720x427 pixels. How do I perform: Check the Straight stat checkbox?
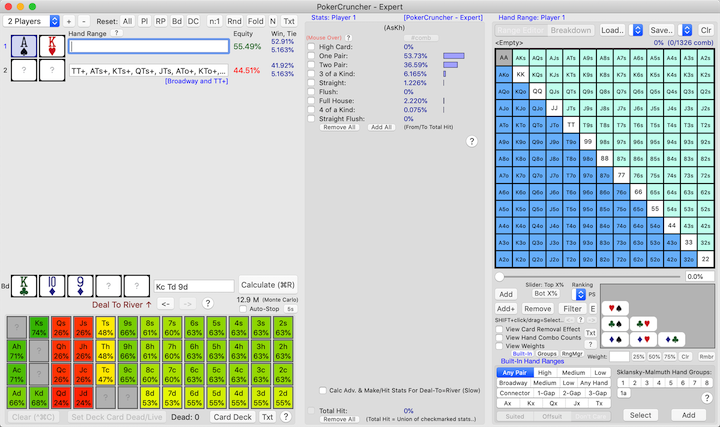[311, 83]
